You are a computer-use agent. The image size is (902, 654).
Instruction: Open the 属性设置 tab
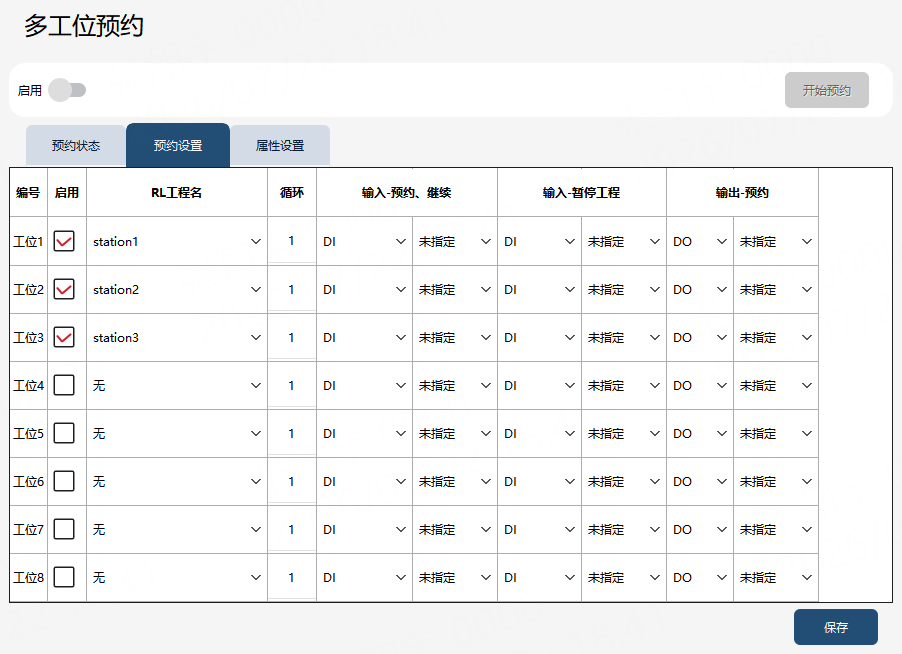tap(280, 146)
